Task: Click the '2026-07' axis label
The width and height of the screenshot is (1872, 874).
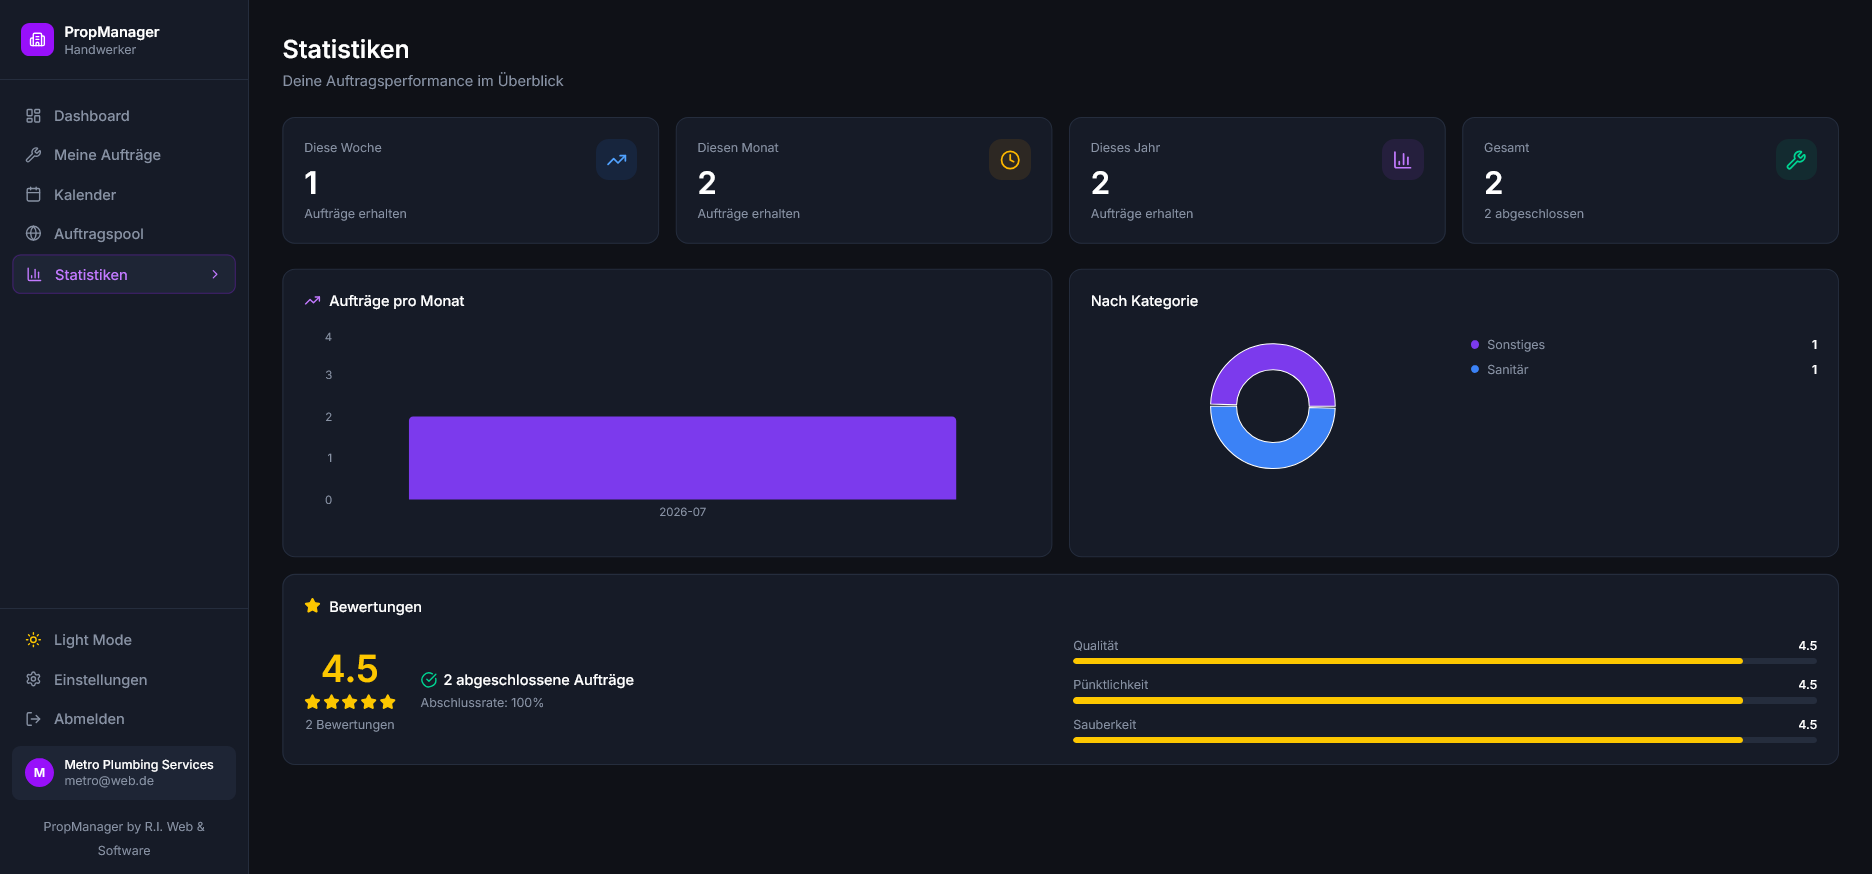Action: click(x=682, y=512)
